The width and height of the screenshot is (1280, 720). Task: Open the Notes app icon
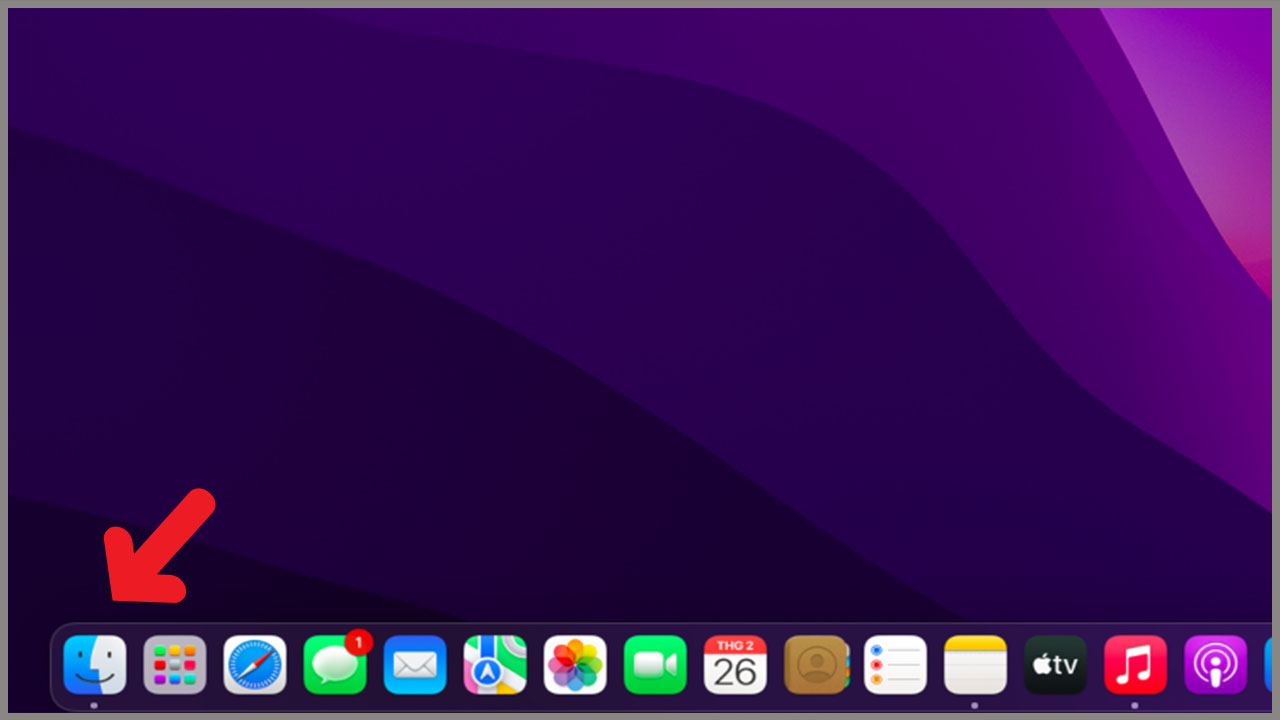(x=975, y=665)
